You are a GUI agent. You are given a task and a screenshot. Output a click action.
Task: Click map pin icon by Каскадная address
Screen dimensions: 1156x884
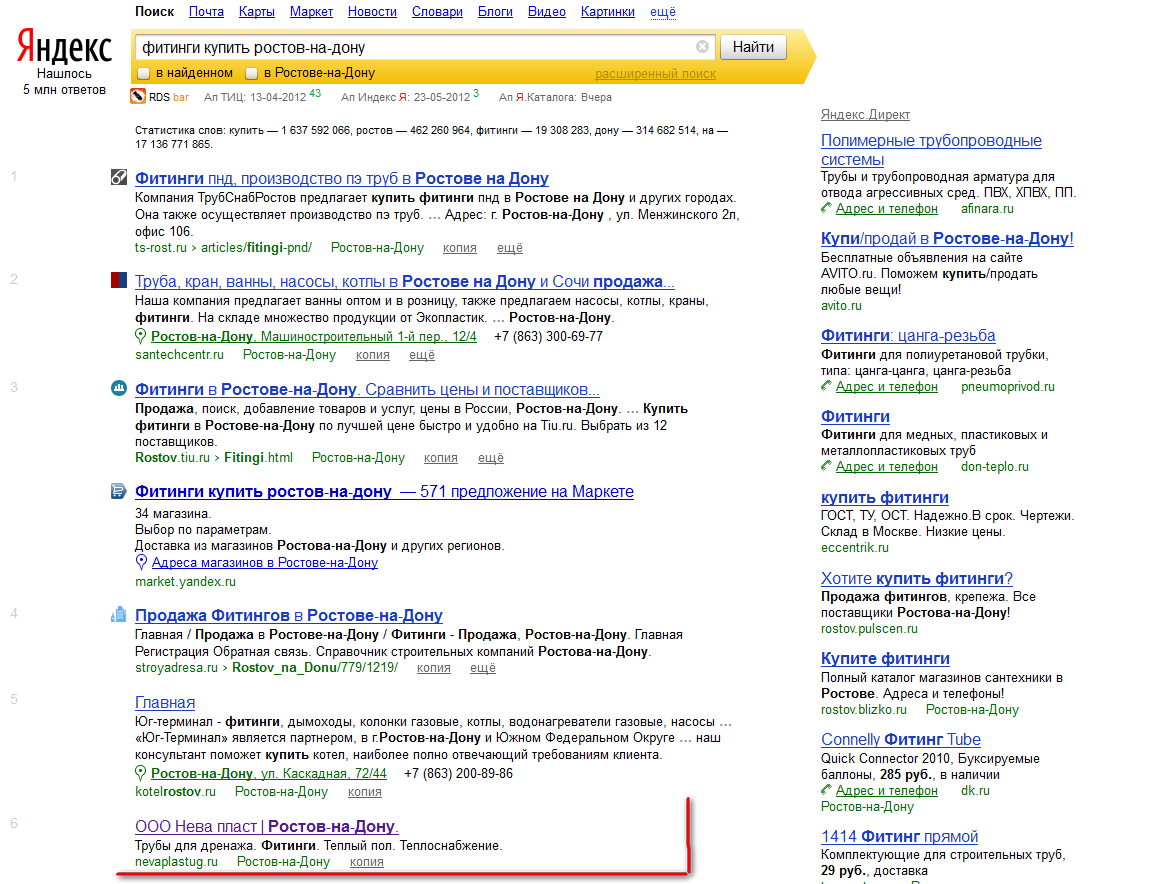(x=141, y=773)
